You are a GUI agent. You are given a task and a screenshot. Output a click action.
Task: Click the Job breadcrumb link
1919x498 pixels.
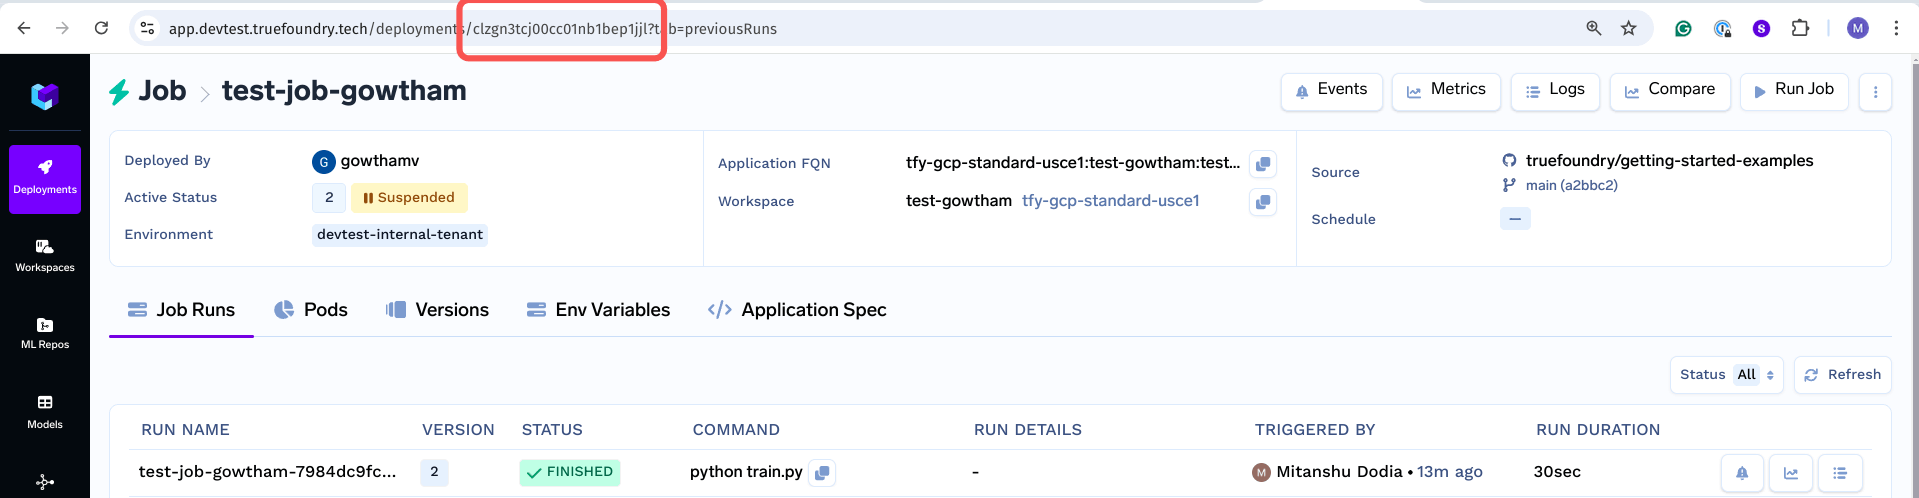(x=162, y=91)
